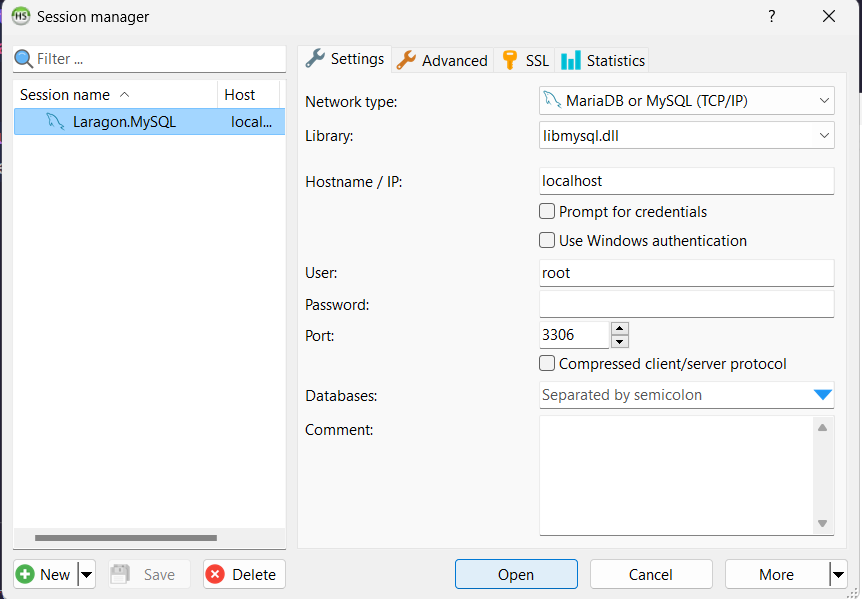Click the HeidiSQL app icon in title bar
Viewport: 862px width, 599px height.
click(20, 16)
